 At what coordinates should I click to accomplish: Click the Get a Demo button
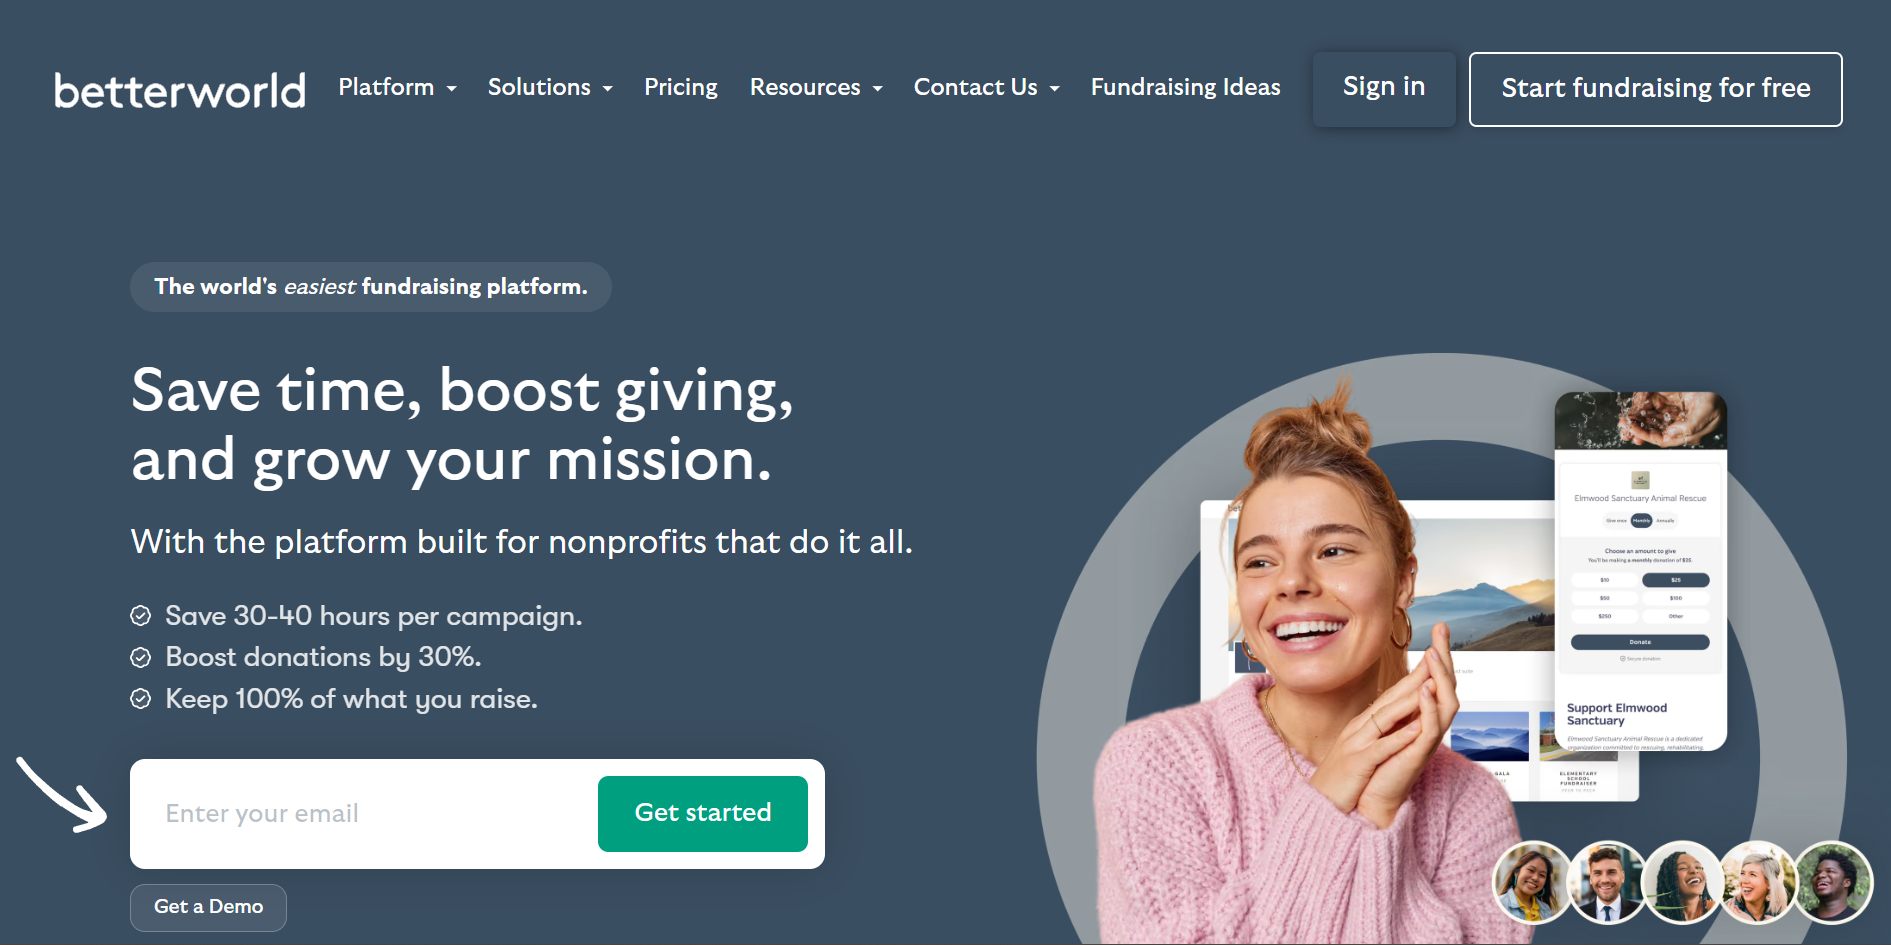(208, 907)
